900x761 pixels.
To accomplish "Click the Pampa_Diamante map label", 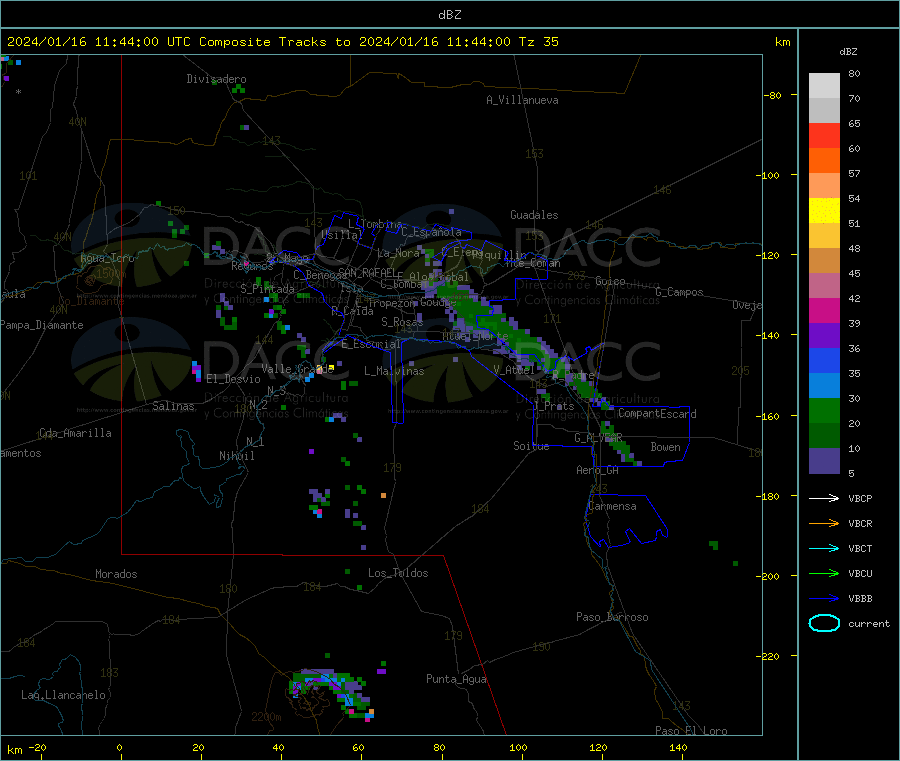I will 42,325.
